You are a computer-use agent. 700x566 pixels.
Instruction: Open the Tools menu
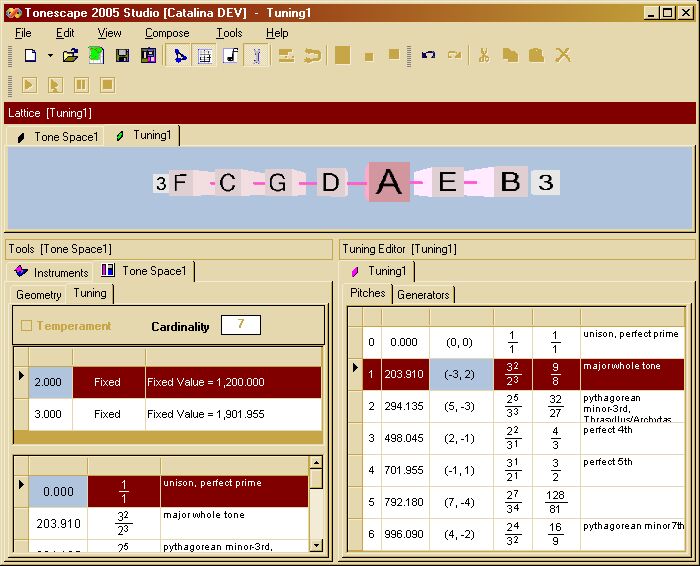point(229,33)
